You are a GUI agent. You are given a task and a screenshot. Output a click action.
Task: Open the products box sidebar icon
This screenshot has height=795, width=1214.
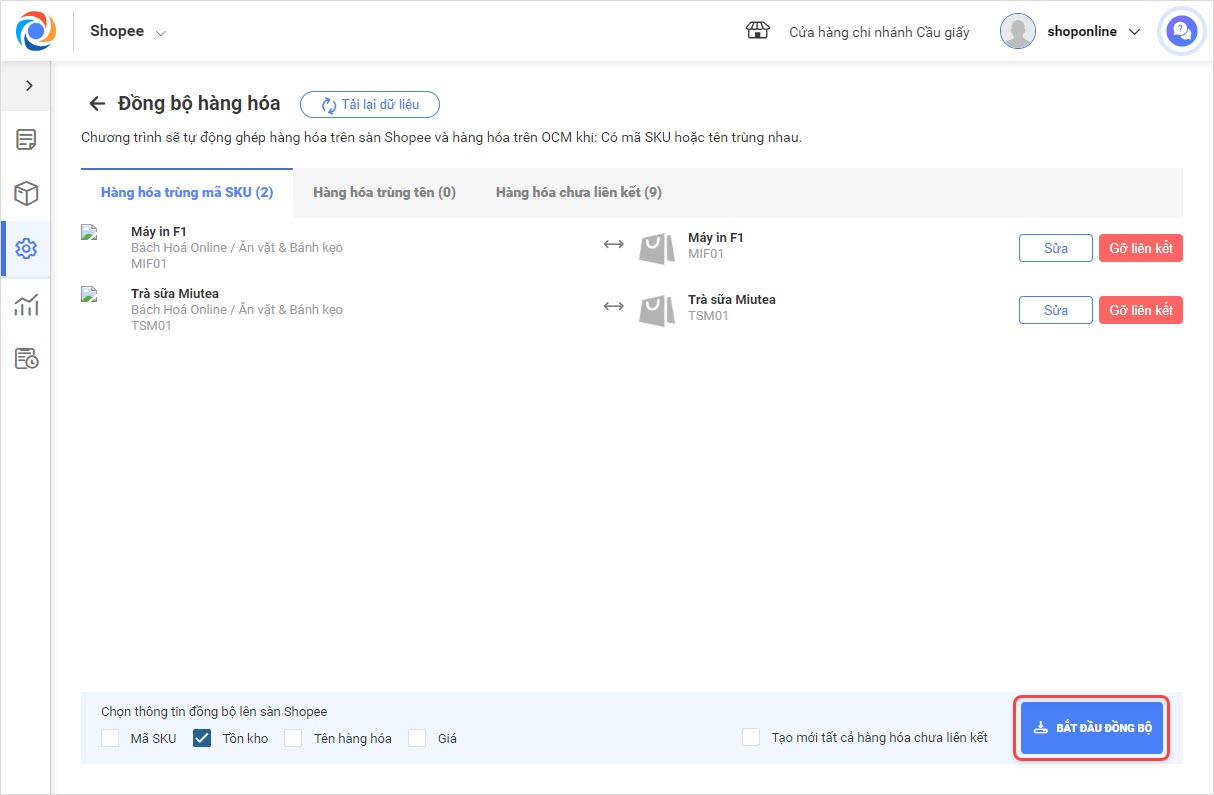[x=26, y=193]
